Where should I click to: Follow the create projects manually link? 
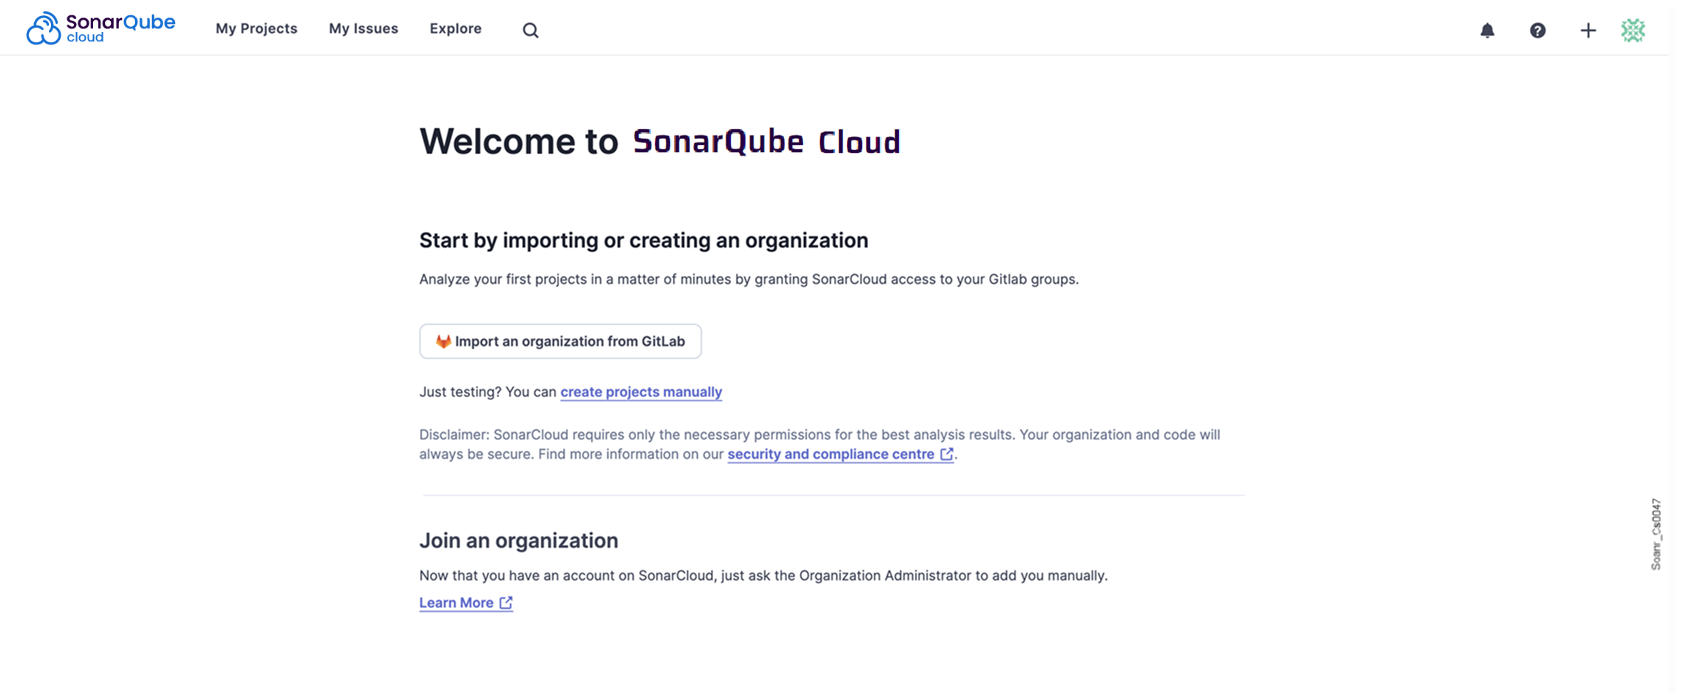pyautogui.click(x=641, y=392)
